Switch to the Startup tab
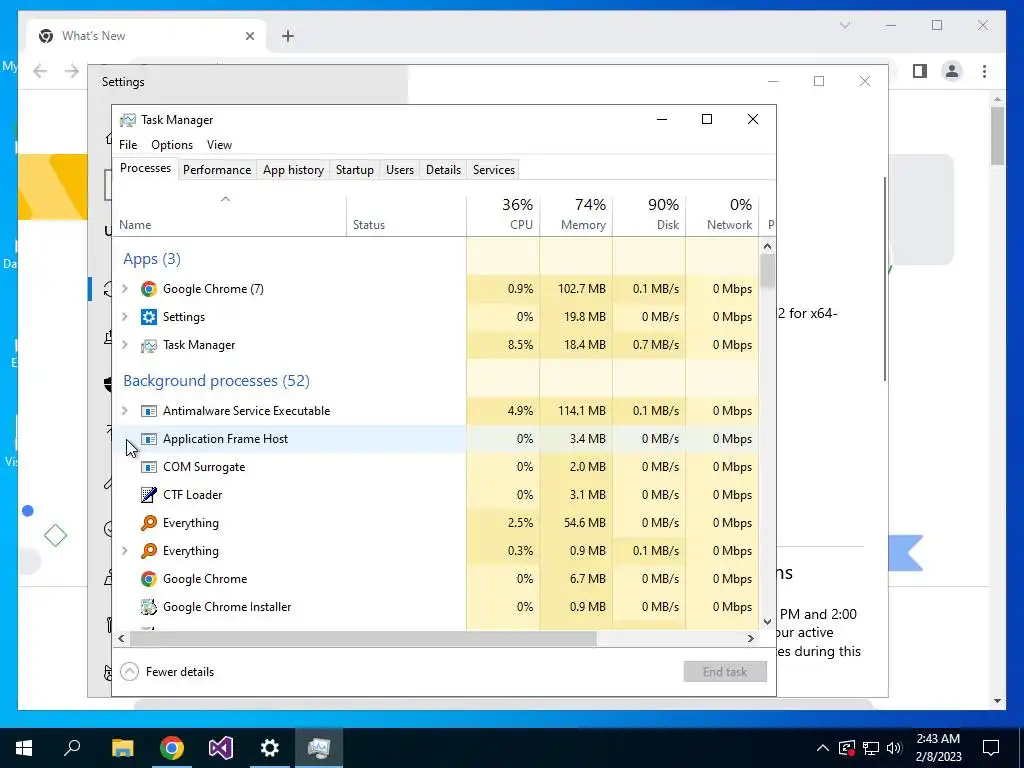 pos(355,170)
